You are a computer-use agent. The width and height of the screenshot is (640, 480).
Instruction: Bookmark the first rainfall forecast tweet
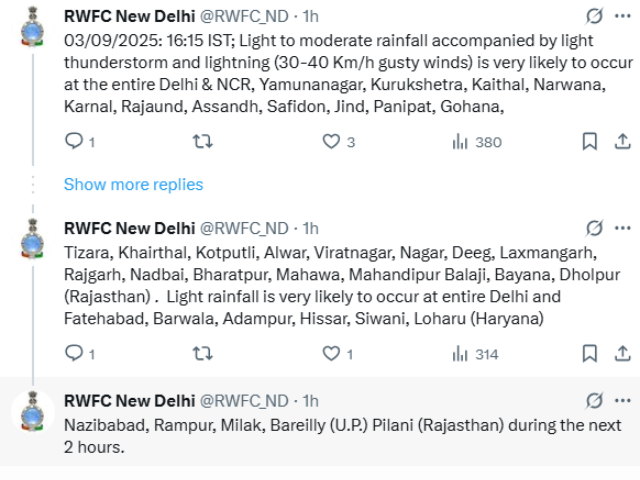[x=590, y=142]
